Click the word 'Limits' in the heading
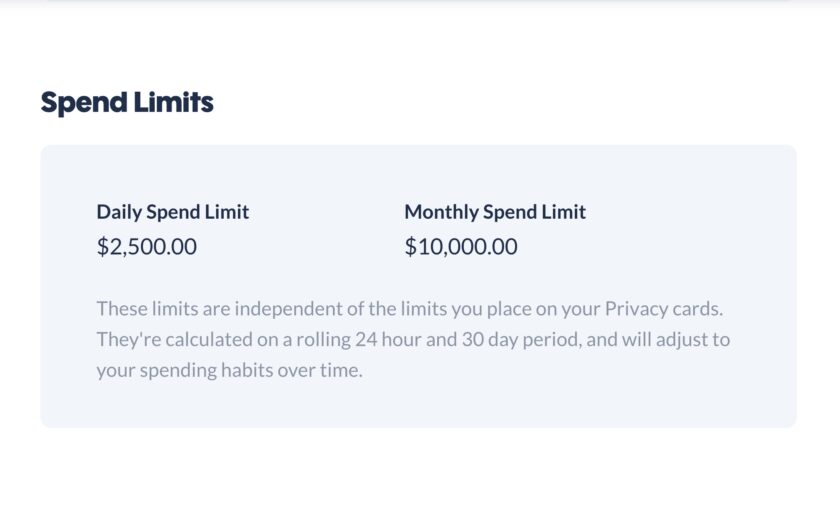This screenshot has height=508, width=840. click(174, 102)
